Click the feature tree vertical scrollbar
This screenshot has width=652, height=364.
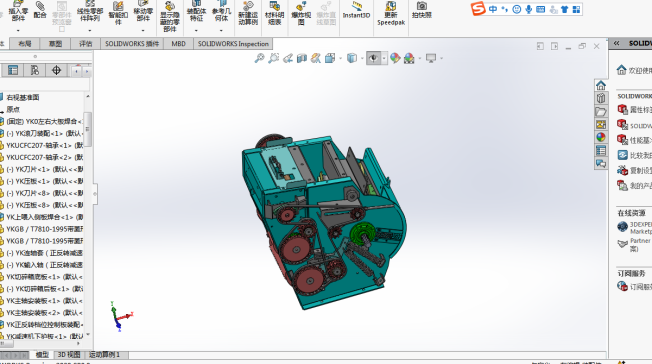88,130
